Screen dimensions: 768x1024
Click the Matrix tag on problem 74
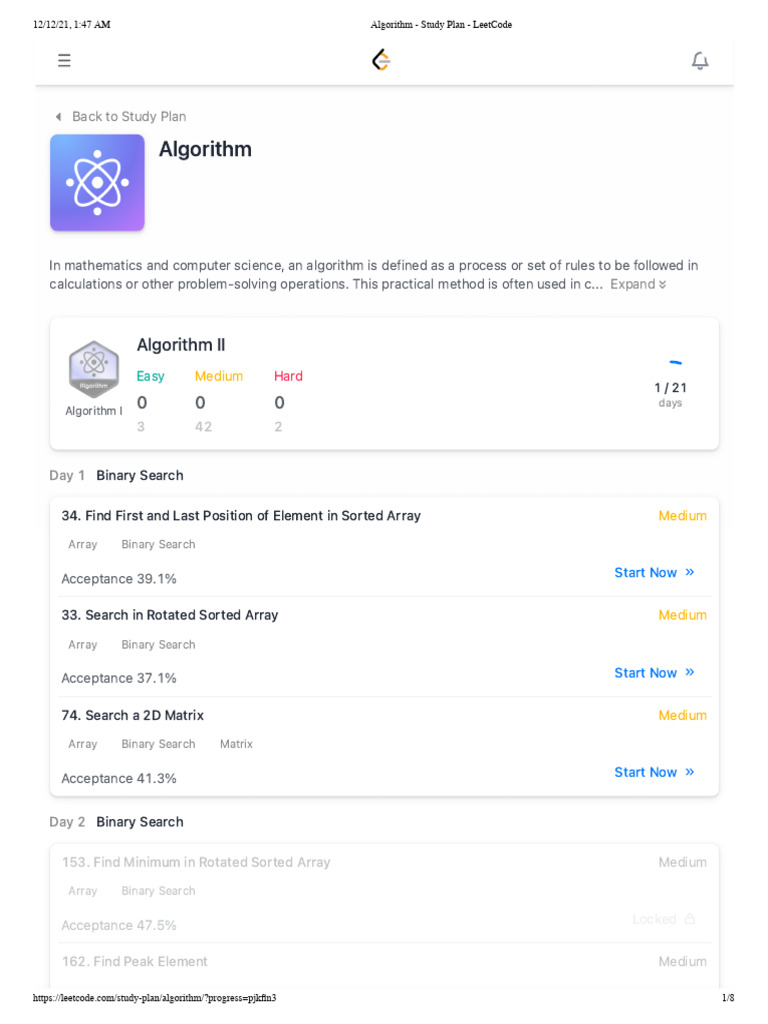[x=236, y=744]
